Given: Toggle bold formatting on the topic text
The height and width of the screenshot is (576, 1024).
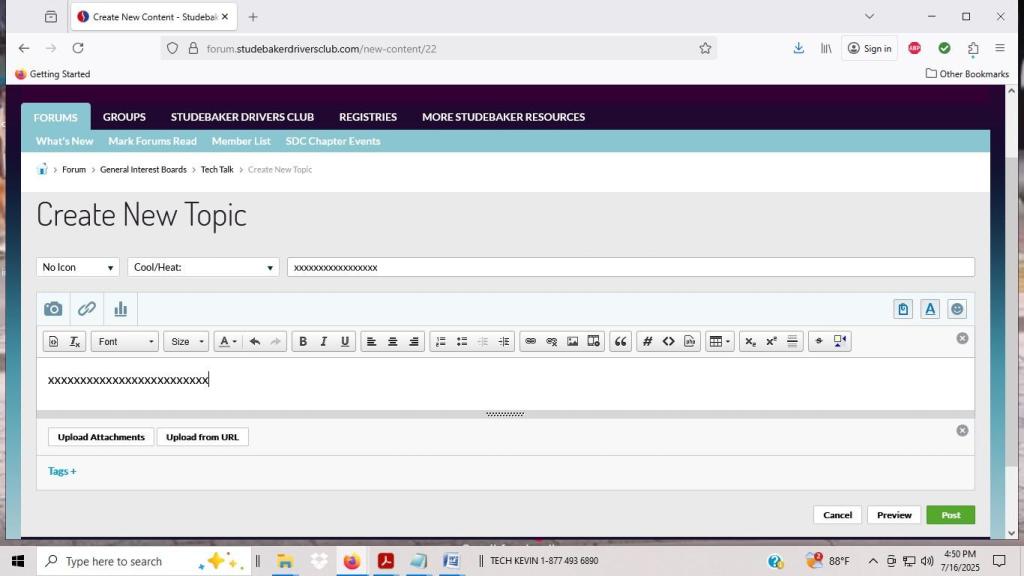Looking at the screenshot, I should click(x=303, y=341).
